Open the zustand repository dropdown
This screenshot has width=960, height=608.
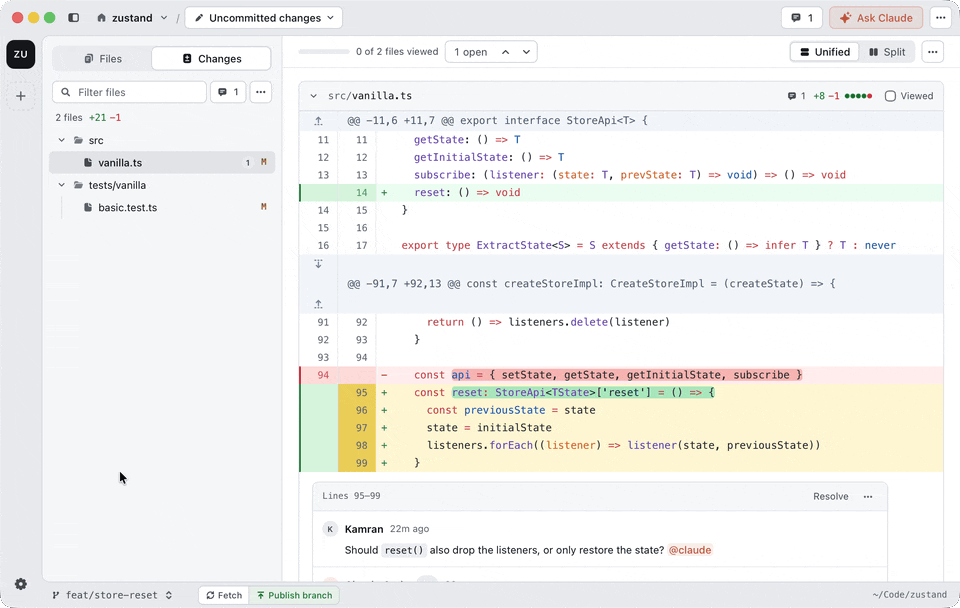coord(132,18)
